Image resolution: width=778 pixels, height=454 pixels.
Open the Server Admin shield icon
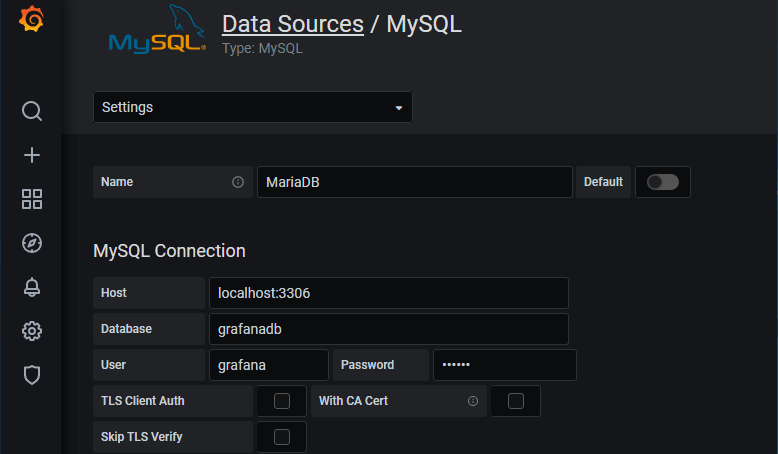click(32, 375)
